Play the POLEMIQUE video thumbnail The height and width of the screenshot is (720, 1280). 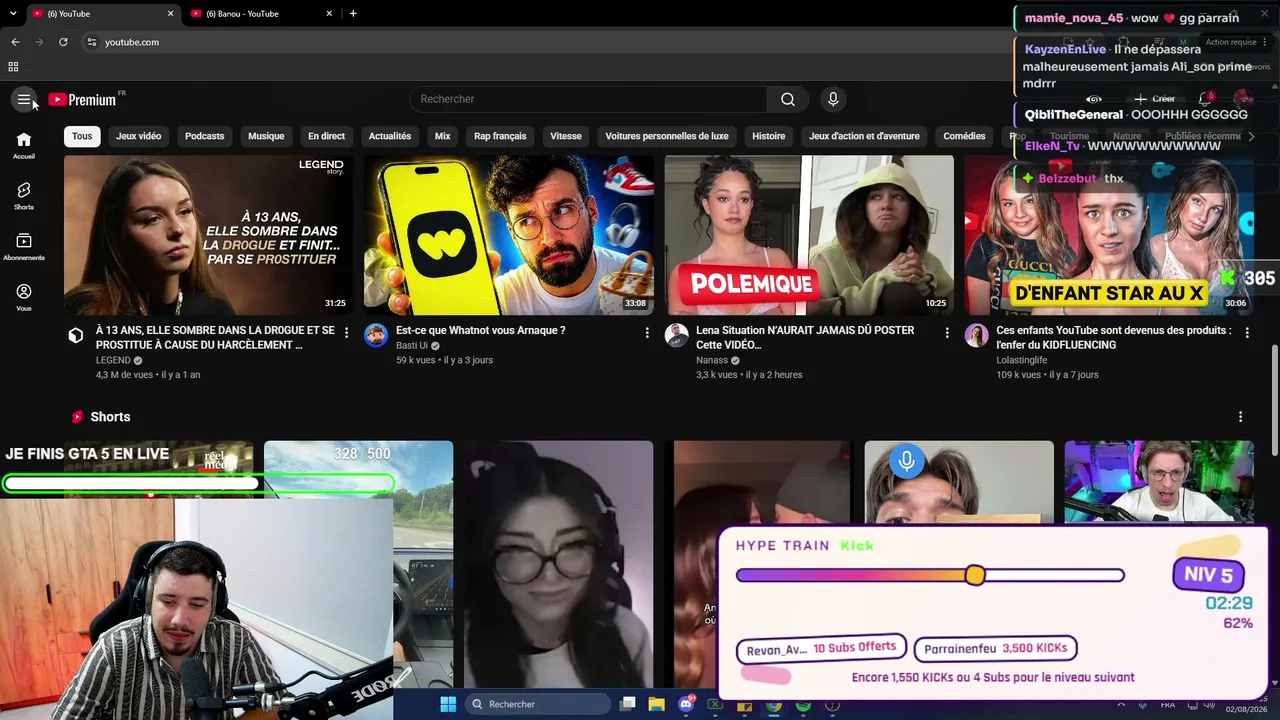809,235
